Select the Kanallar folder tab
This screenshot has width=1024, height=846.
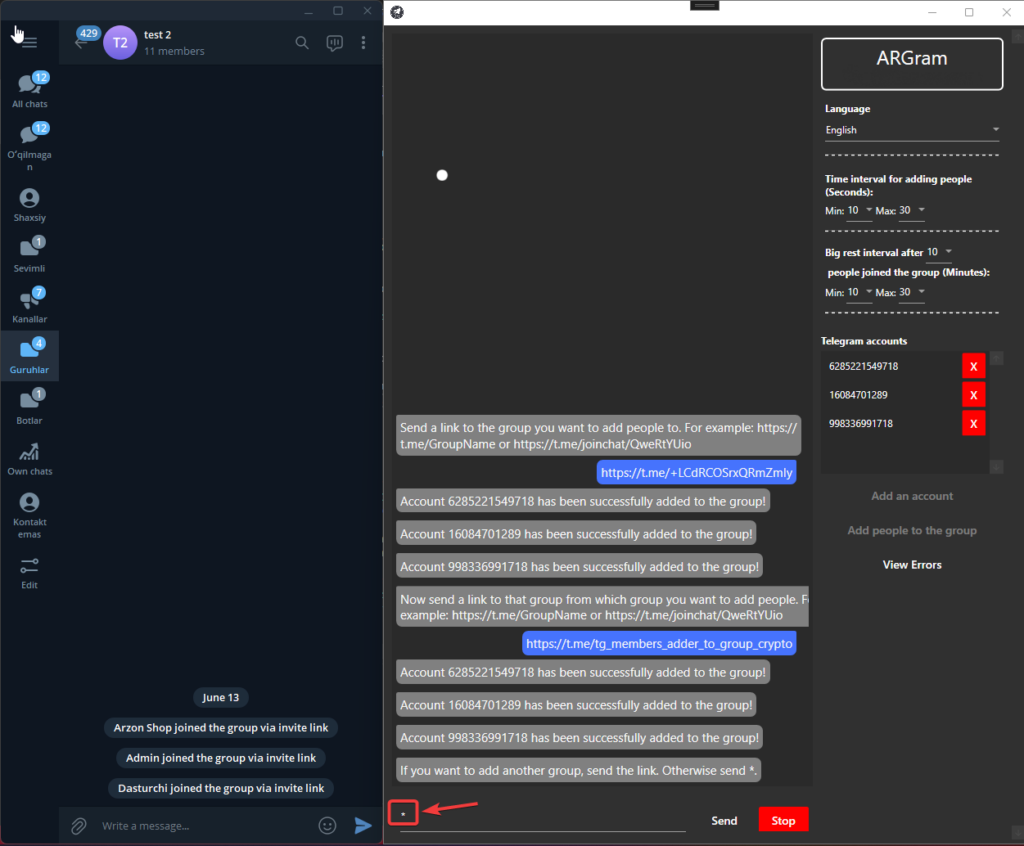tap(29, 305)
